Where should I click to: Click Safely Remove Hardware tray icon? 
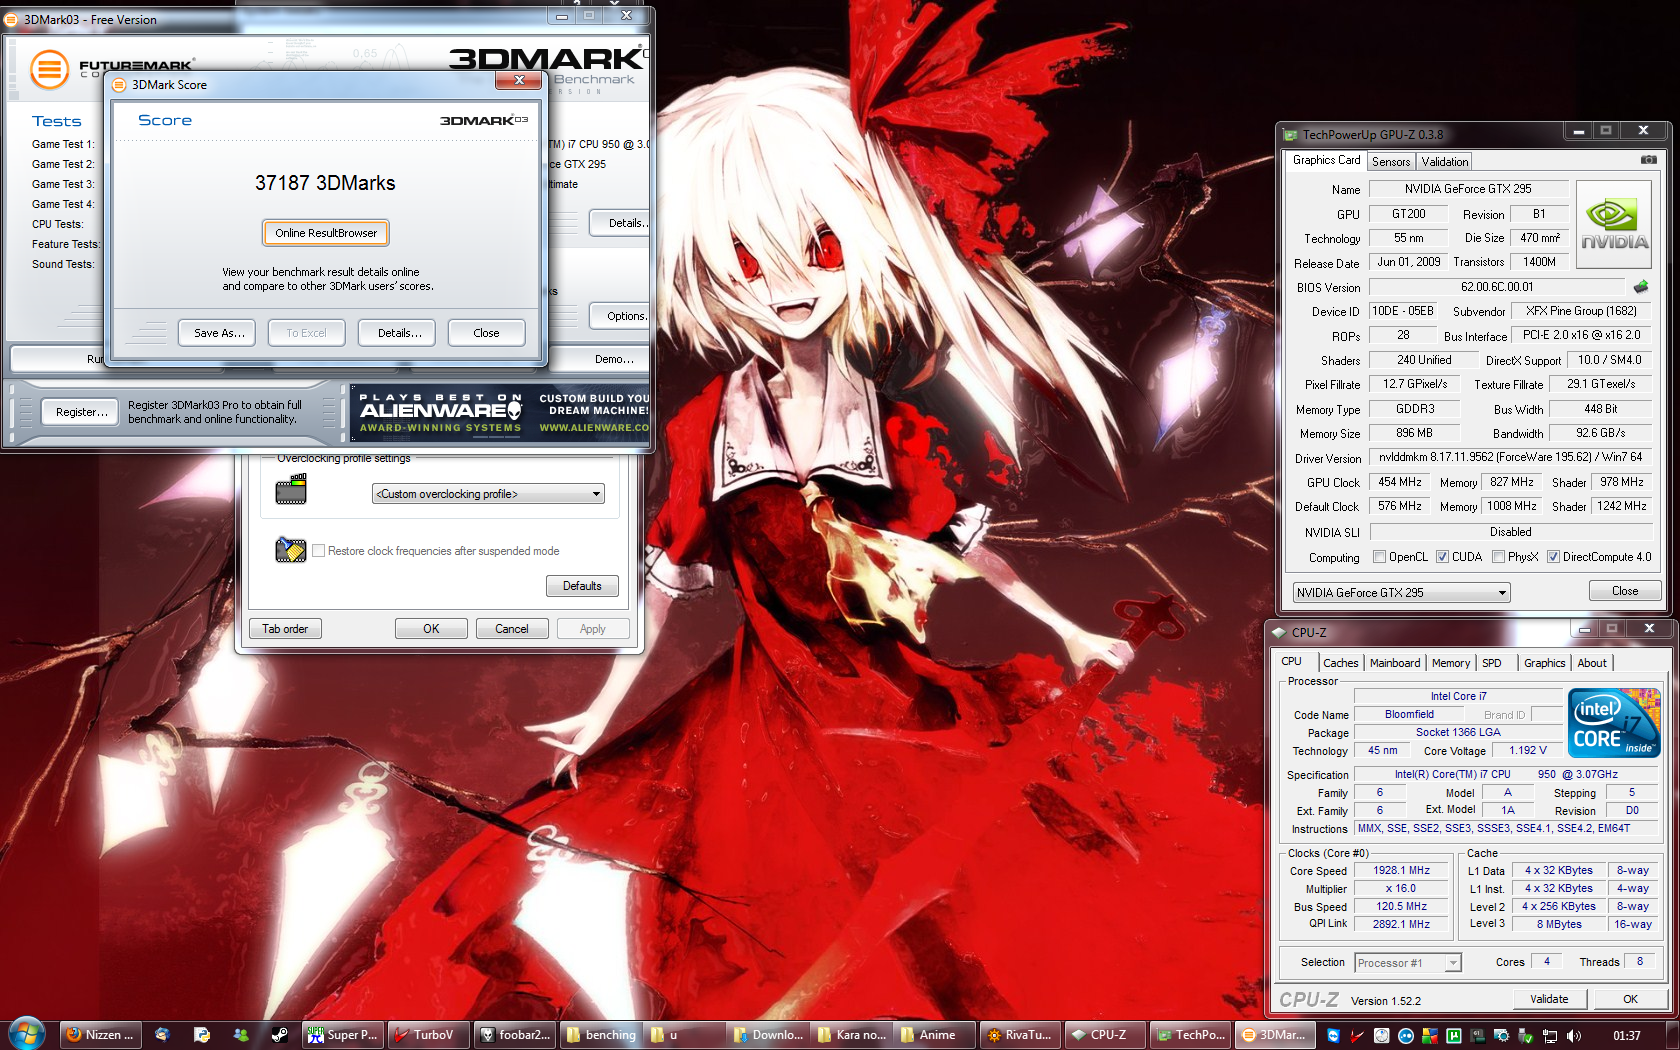click(x=1526, y=1036)
